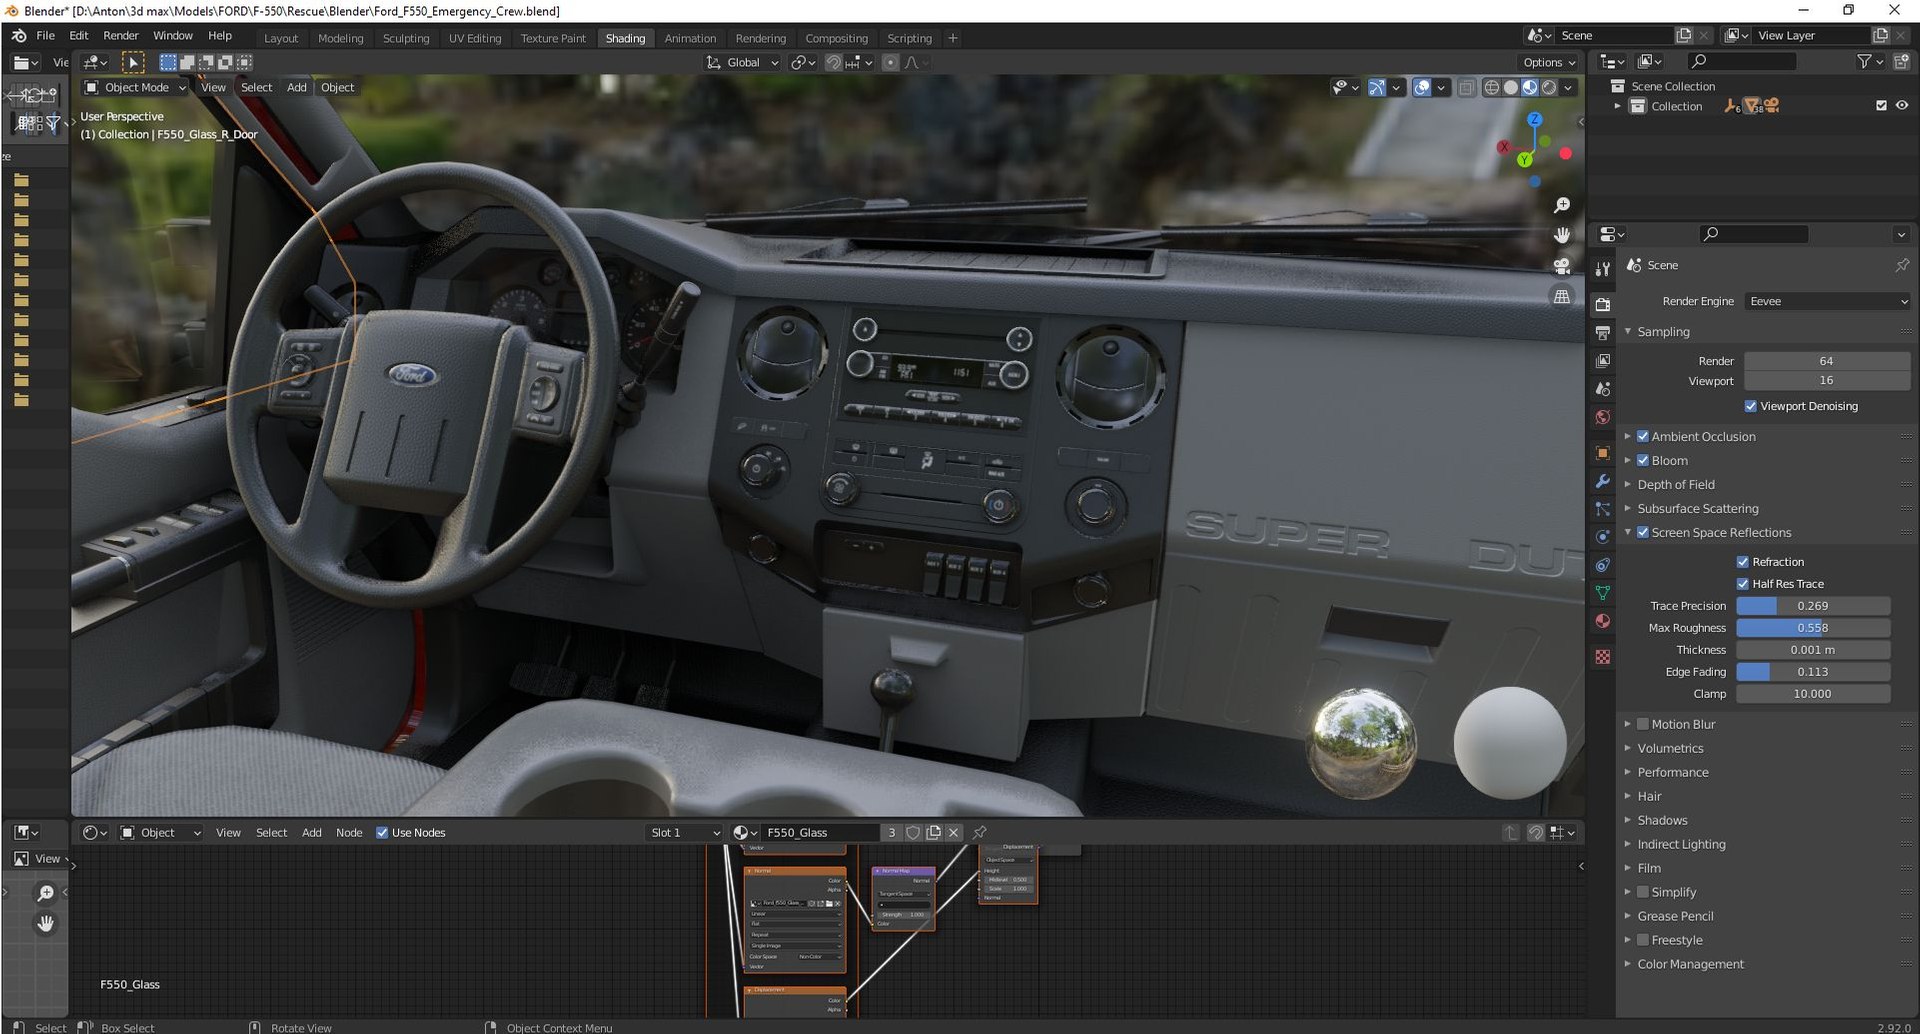
Task: Open the View Layer properties tab icon
Action: (1603, 360)
